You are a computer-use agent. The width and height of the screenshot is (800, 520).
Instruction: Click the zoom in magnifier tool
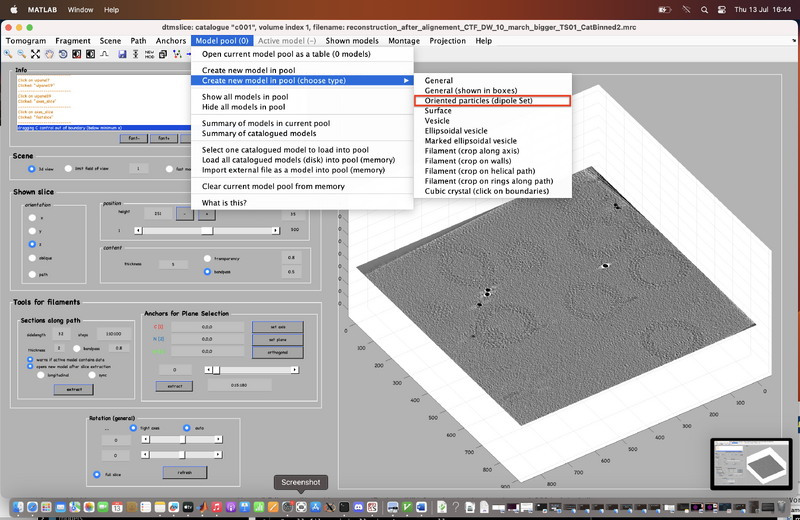(x=9, y=54)
